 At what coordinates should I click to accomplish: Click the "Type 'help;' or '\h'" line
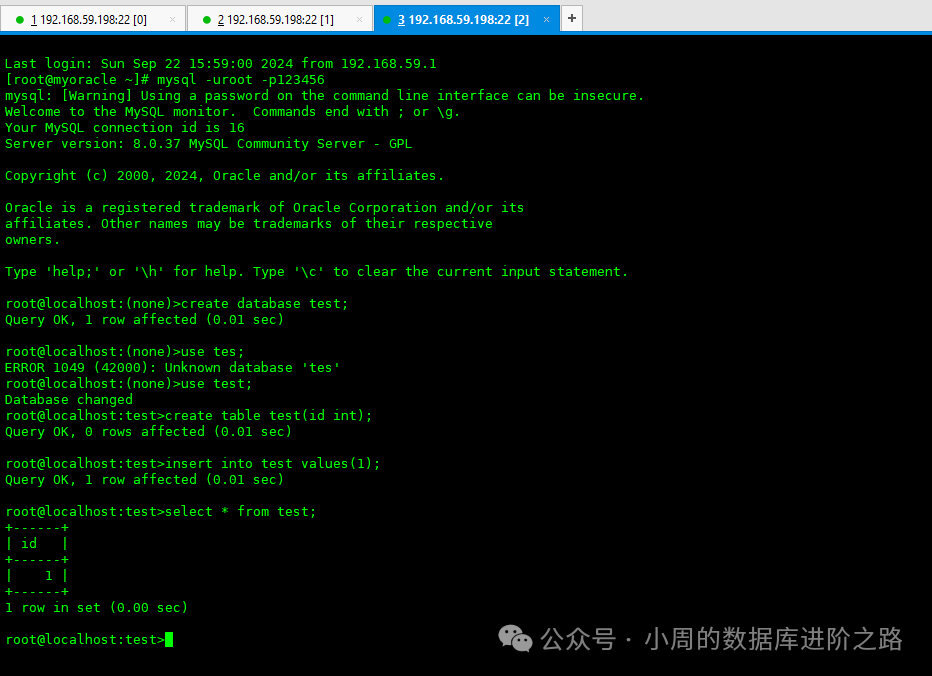click(x=316, y=272)
